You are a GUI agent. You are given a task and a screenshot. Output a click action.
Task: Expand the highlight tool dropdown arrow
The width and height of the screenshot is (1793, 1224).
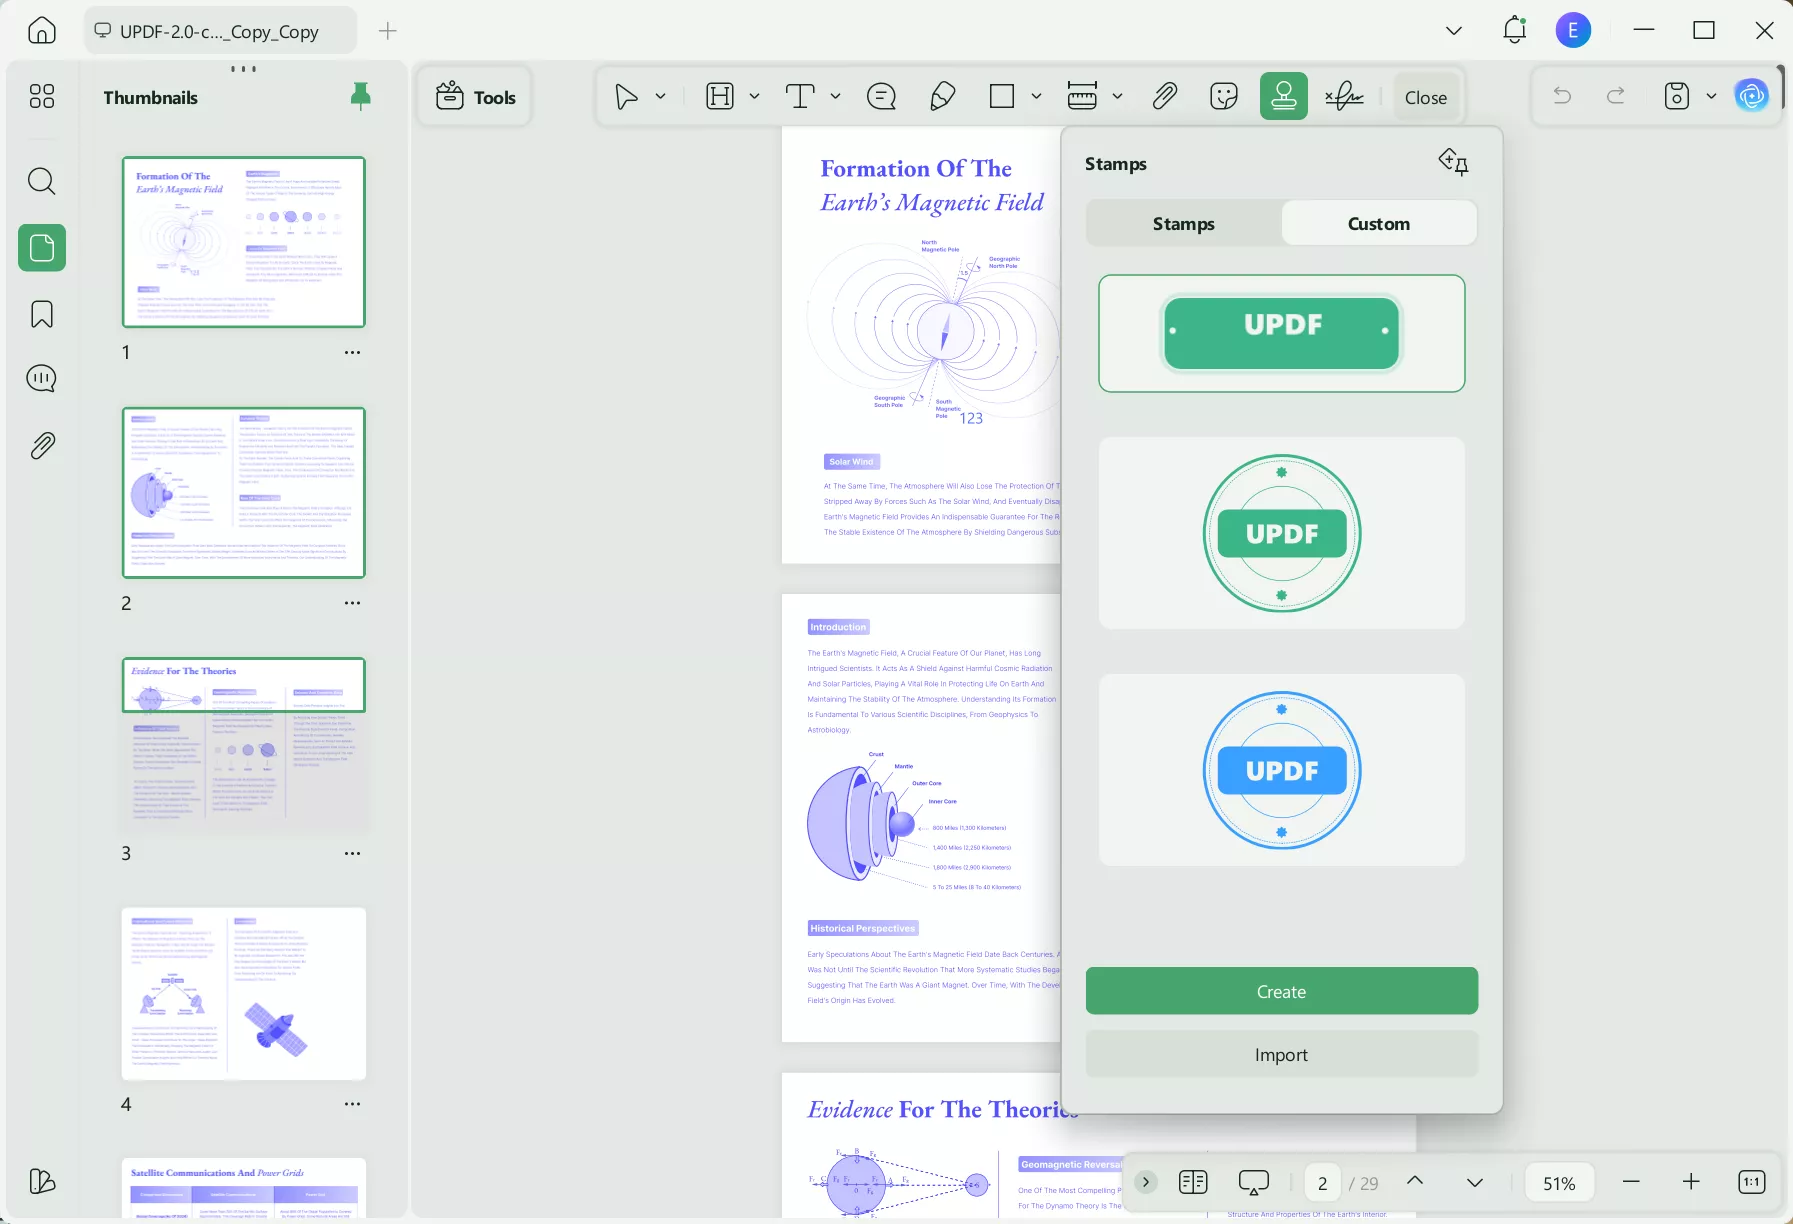pyautogui.click(x=755, y=97)
